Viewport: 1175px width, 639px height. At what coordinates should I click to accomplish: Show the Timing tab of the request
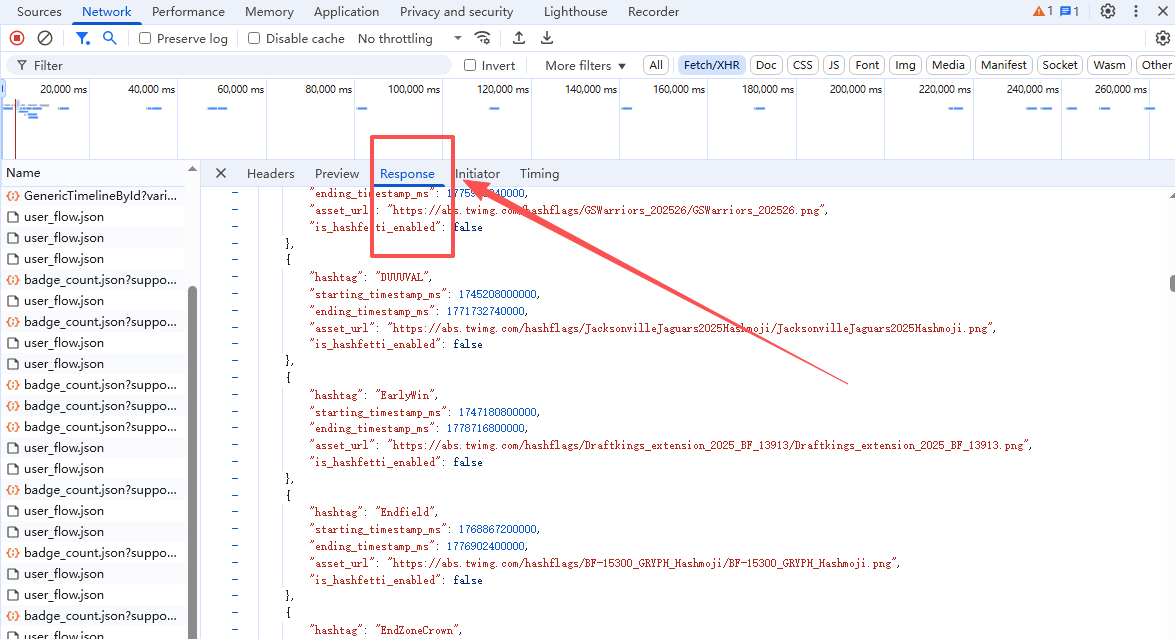point(540,173)
